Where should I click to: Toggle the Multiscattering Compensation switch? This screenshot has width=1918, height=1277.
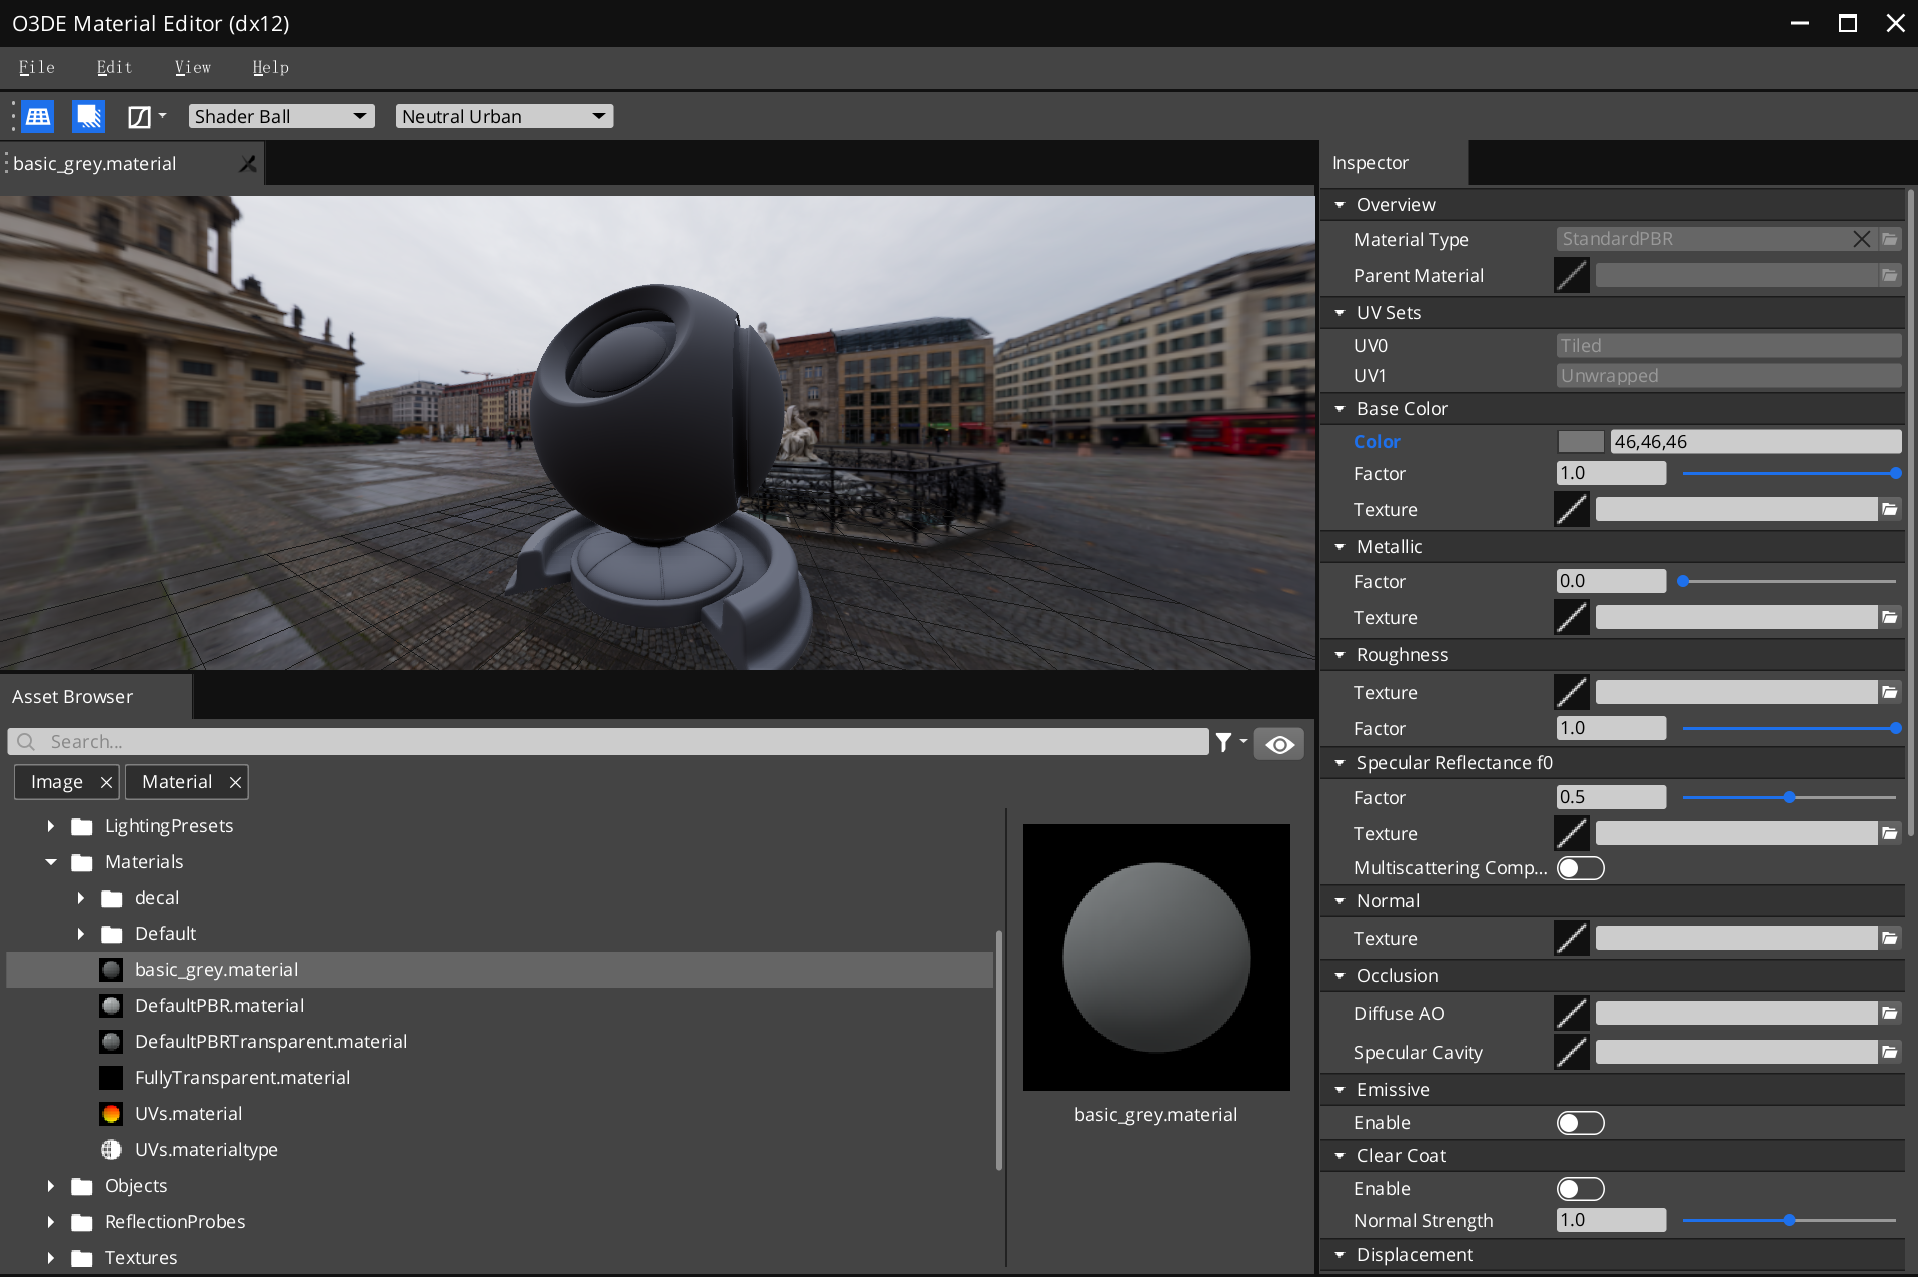[x=1580, y=868]
